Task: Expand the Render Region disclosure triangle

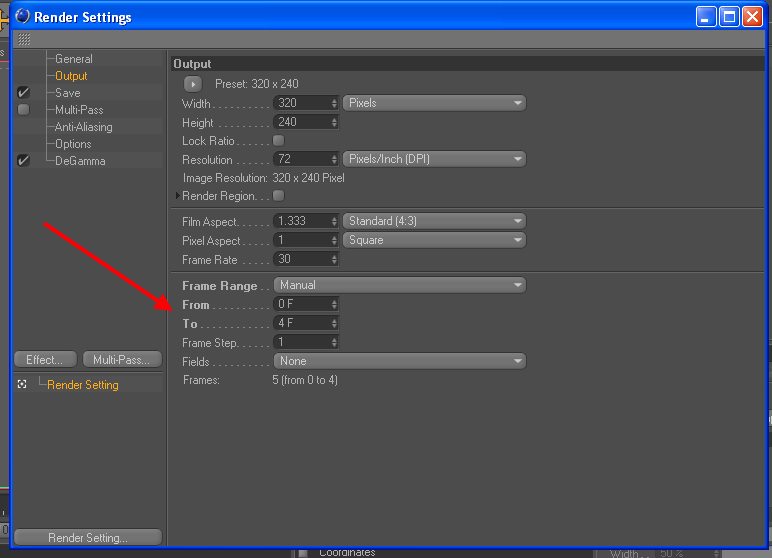Action: pyautogui.click(x=178, y=196)
